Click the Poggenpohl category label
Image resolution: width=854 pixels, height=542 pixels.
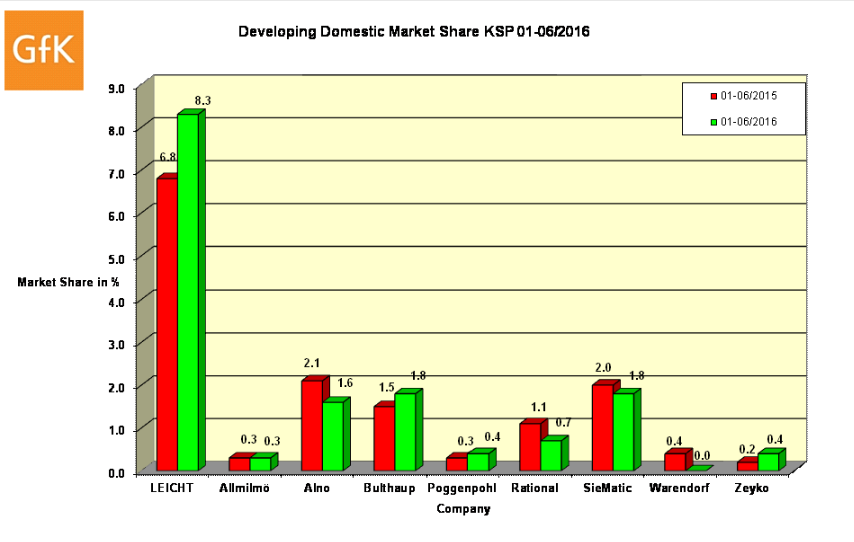pyautogui.click(x=462, y=488)
